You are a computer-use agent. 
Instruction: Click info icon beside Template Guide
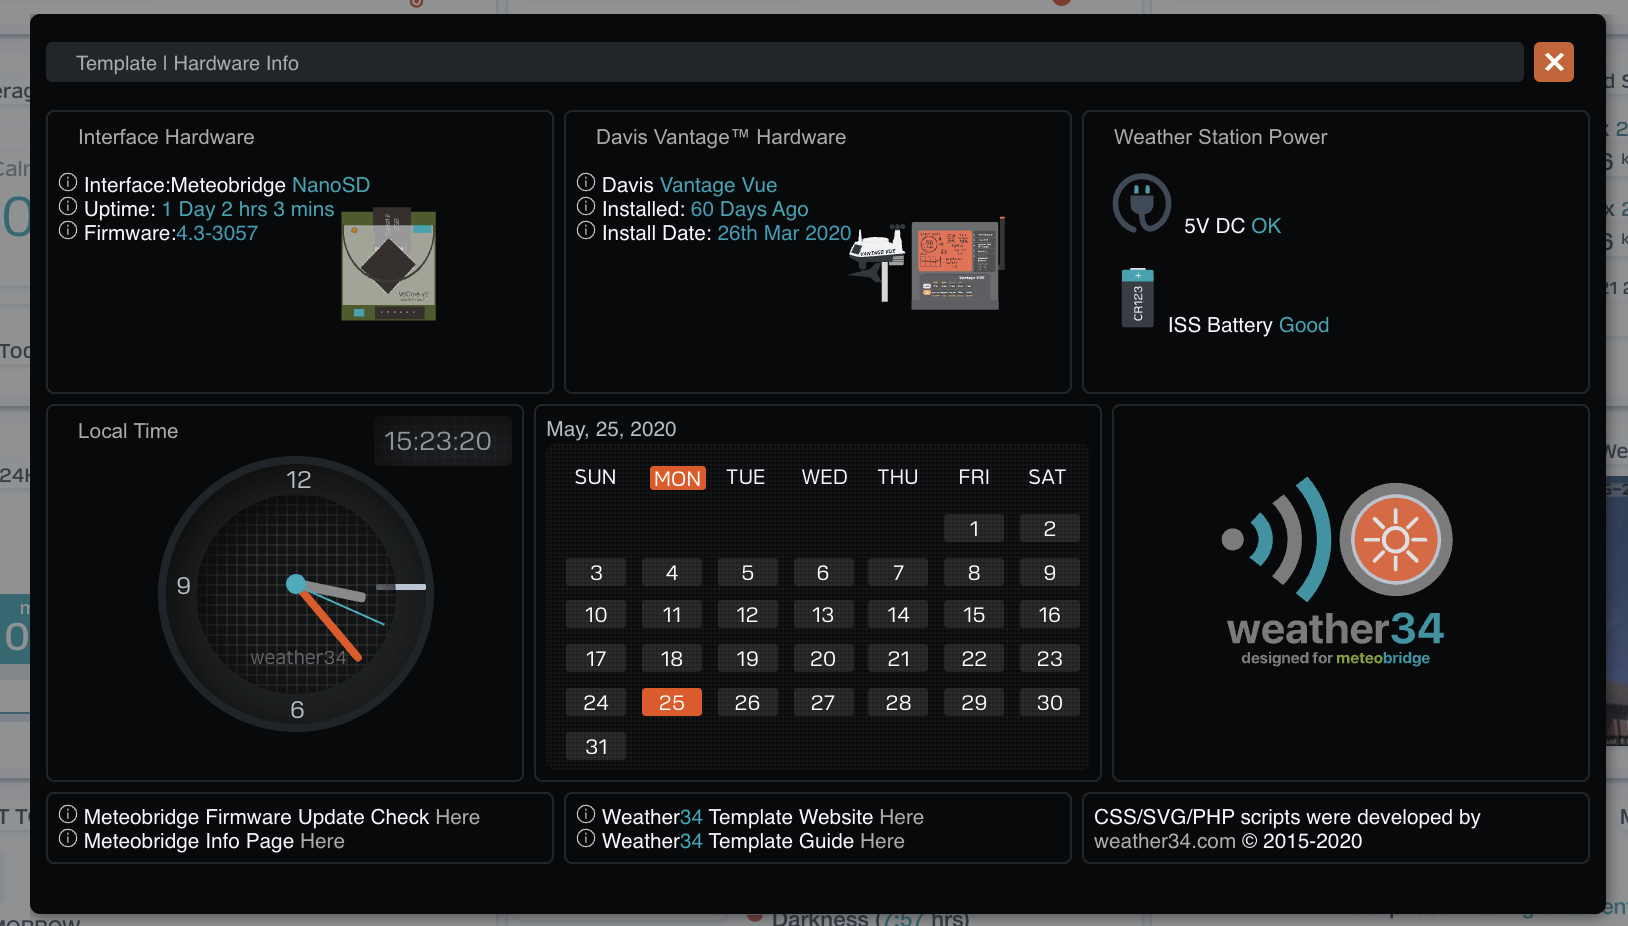(x=586, y=838)
